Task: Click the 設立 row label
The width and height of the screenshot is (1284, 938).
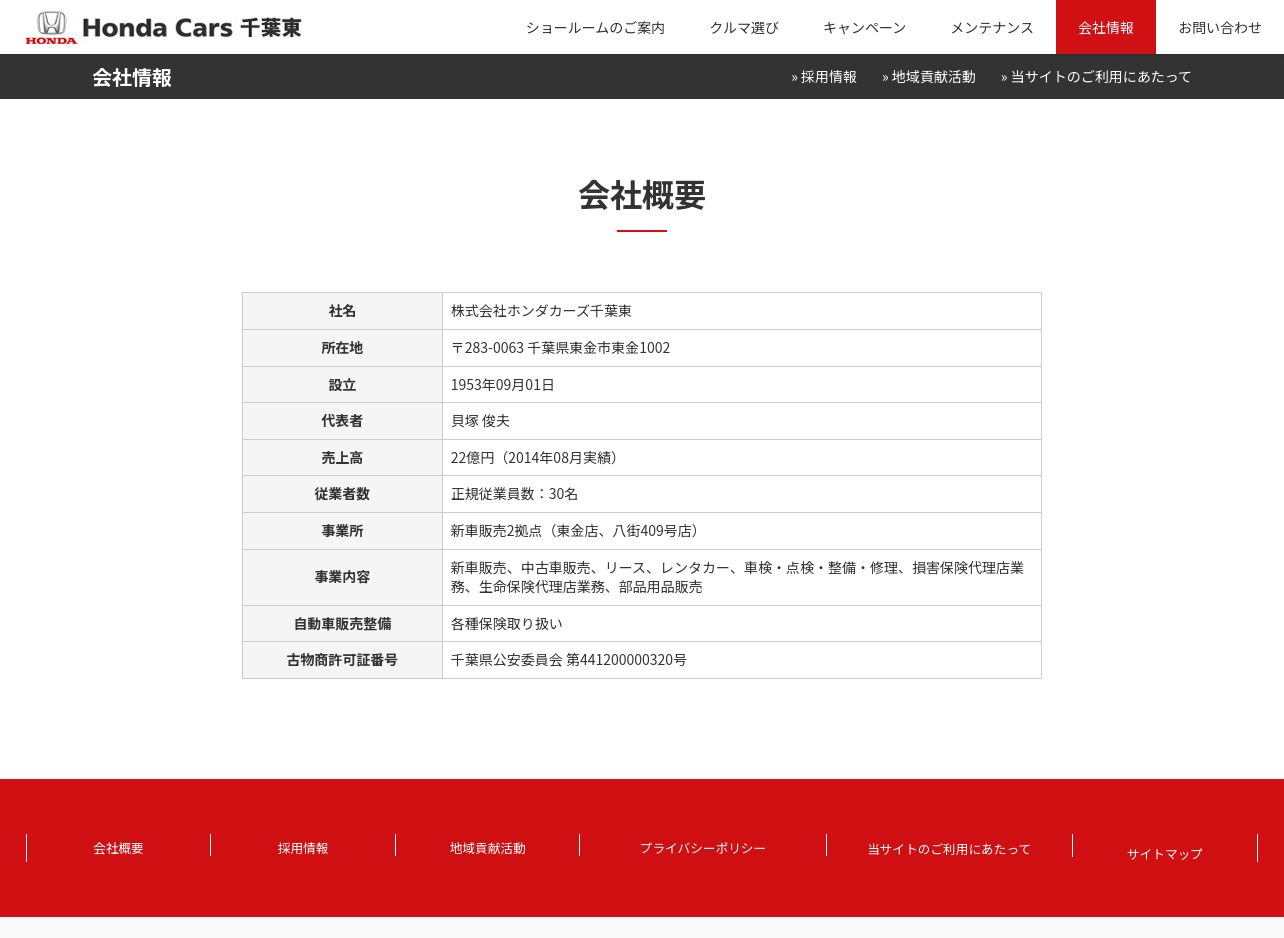Action: click(x=342, y=385)
